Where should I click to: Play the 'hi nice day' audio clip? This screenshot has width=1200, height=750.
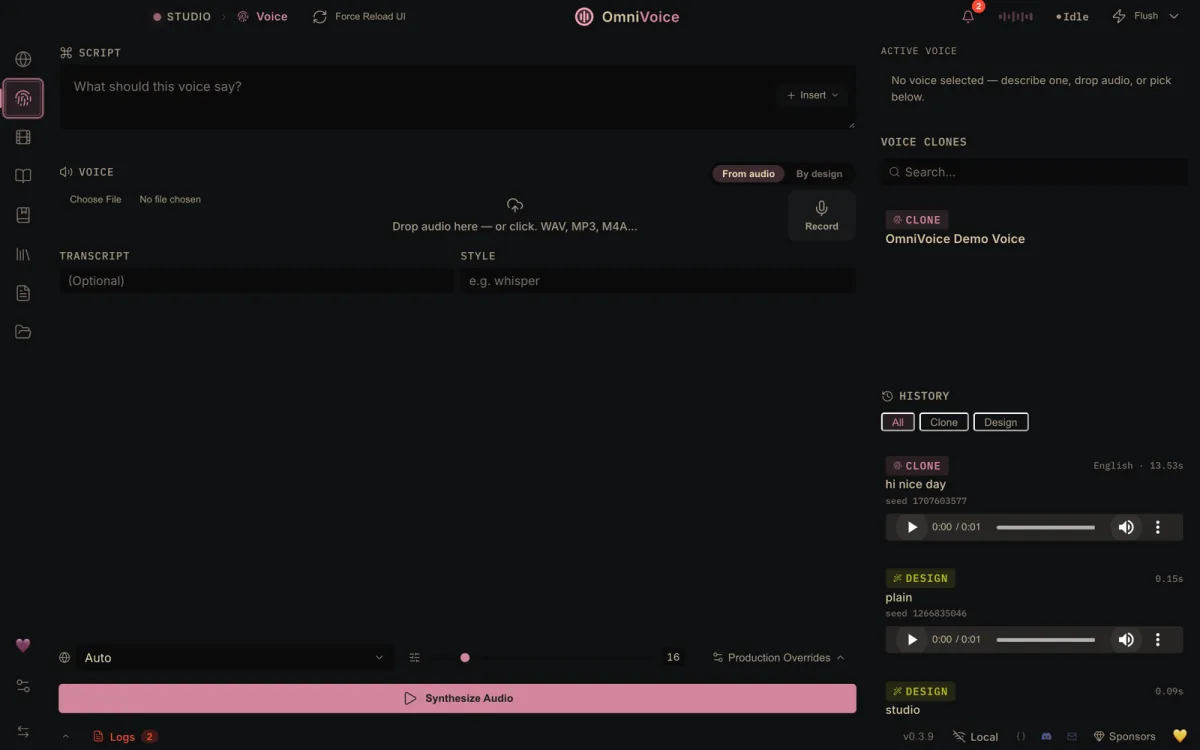tap(912, 527)
